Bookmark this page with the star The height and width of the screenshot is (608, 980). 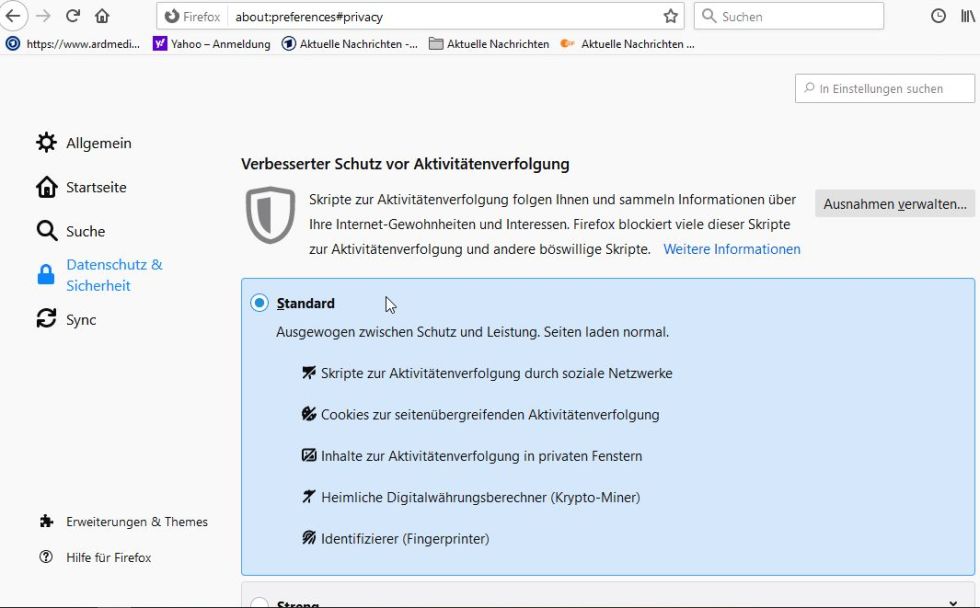click(x=670, y=16)
